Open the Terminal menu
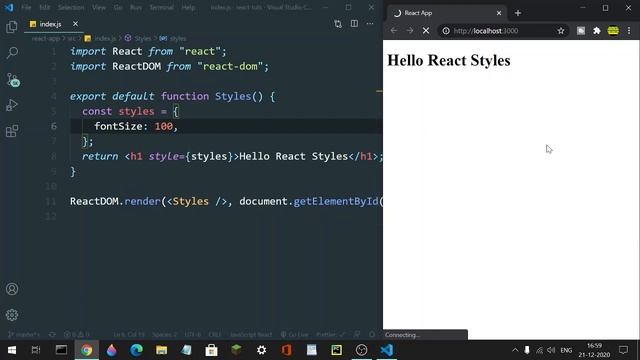The width and height of the screenshot is (640, 360). tap(162, 7)
